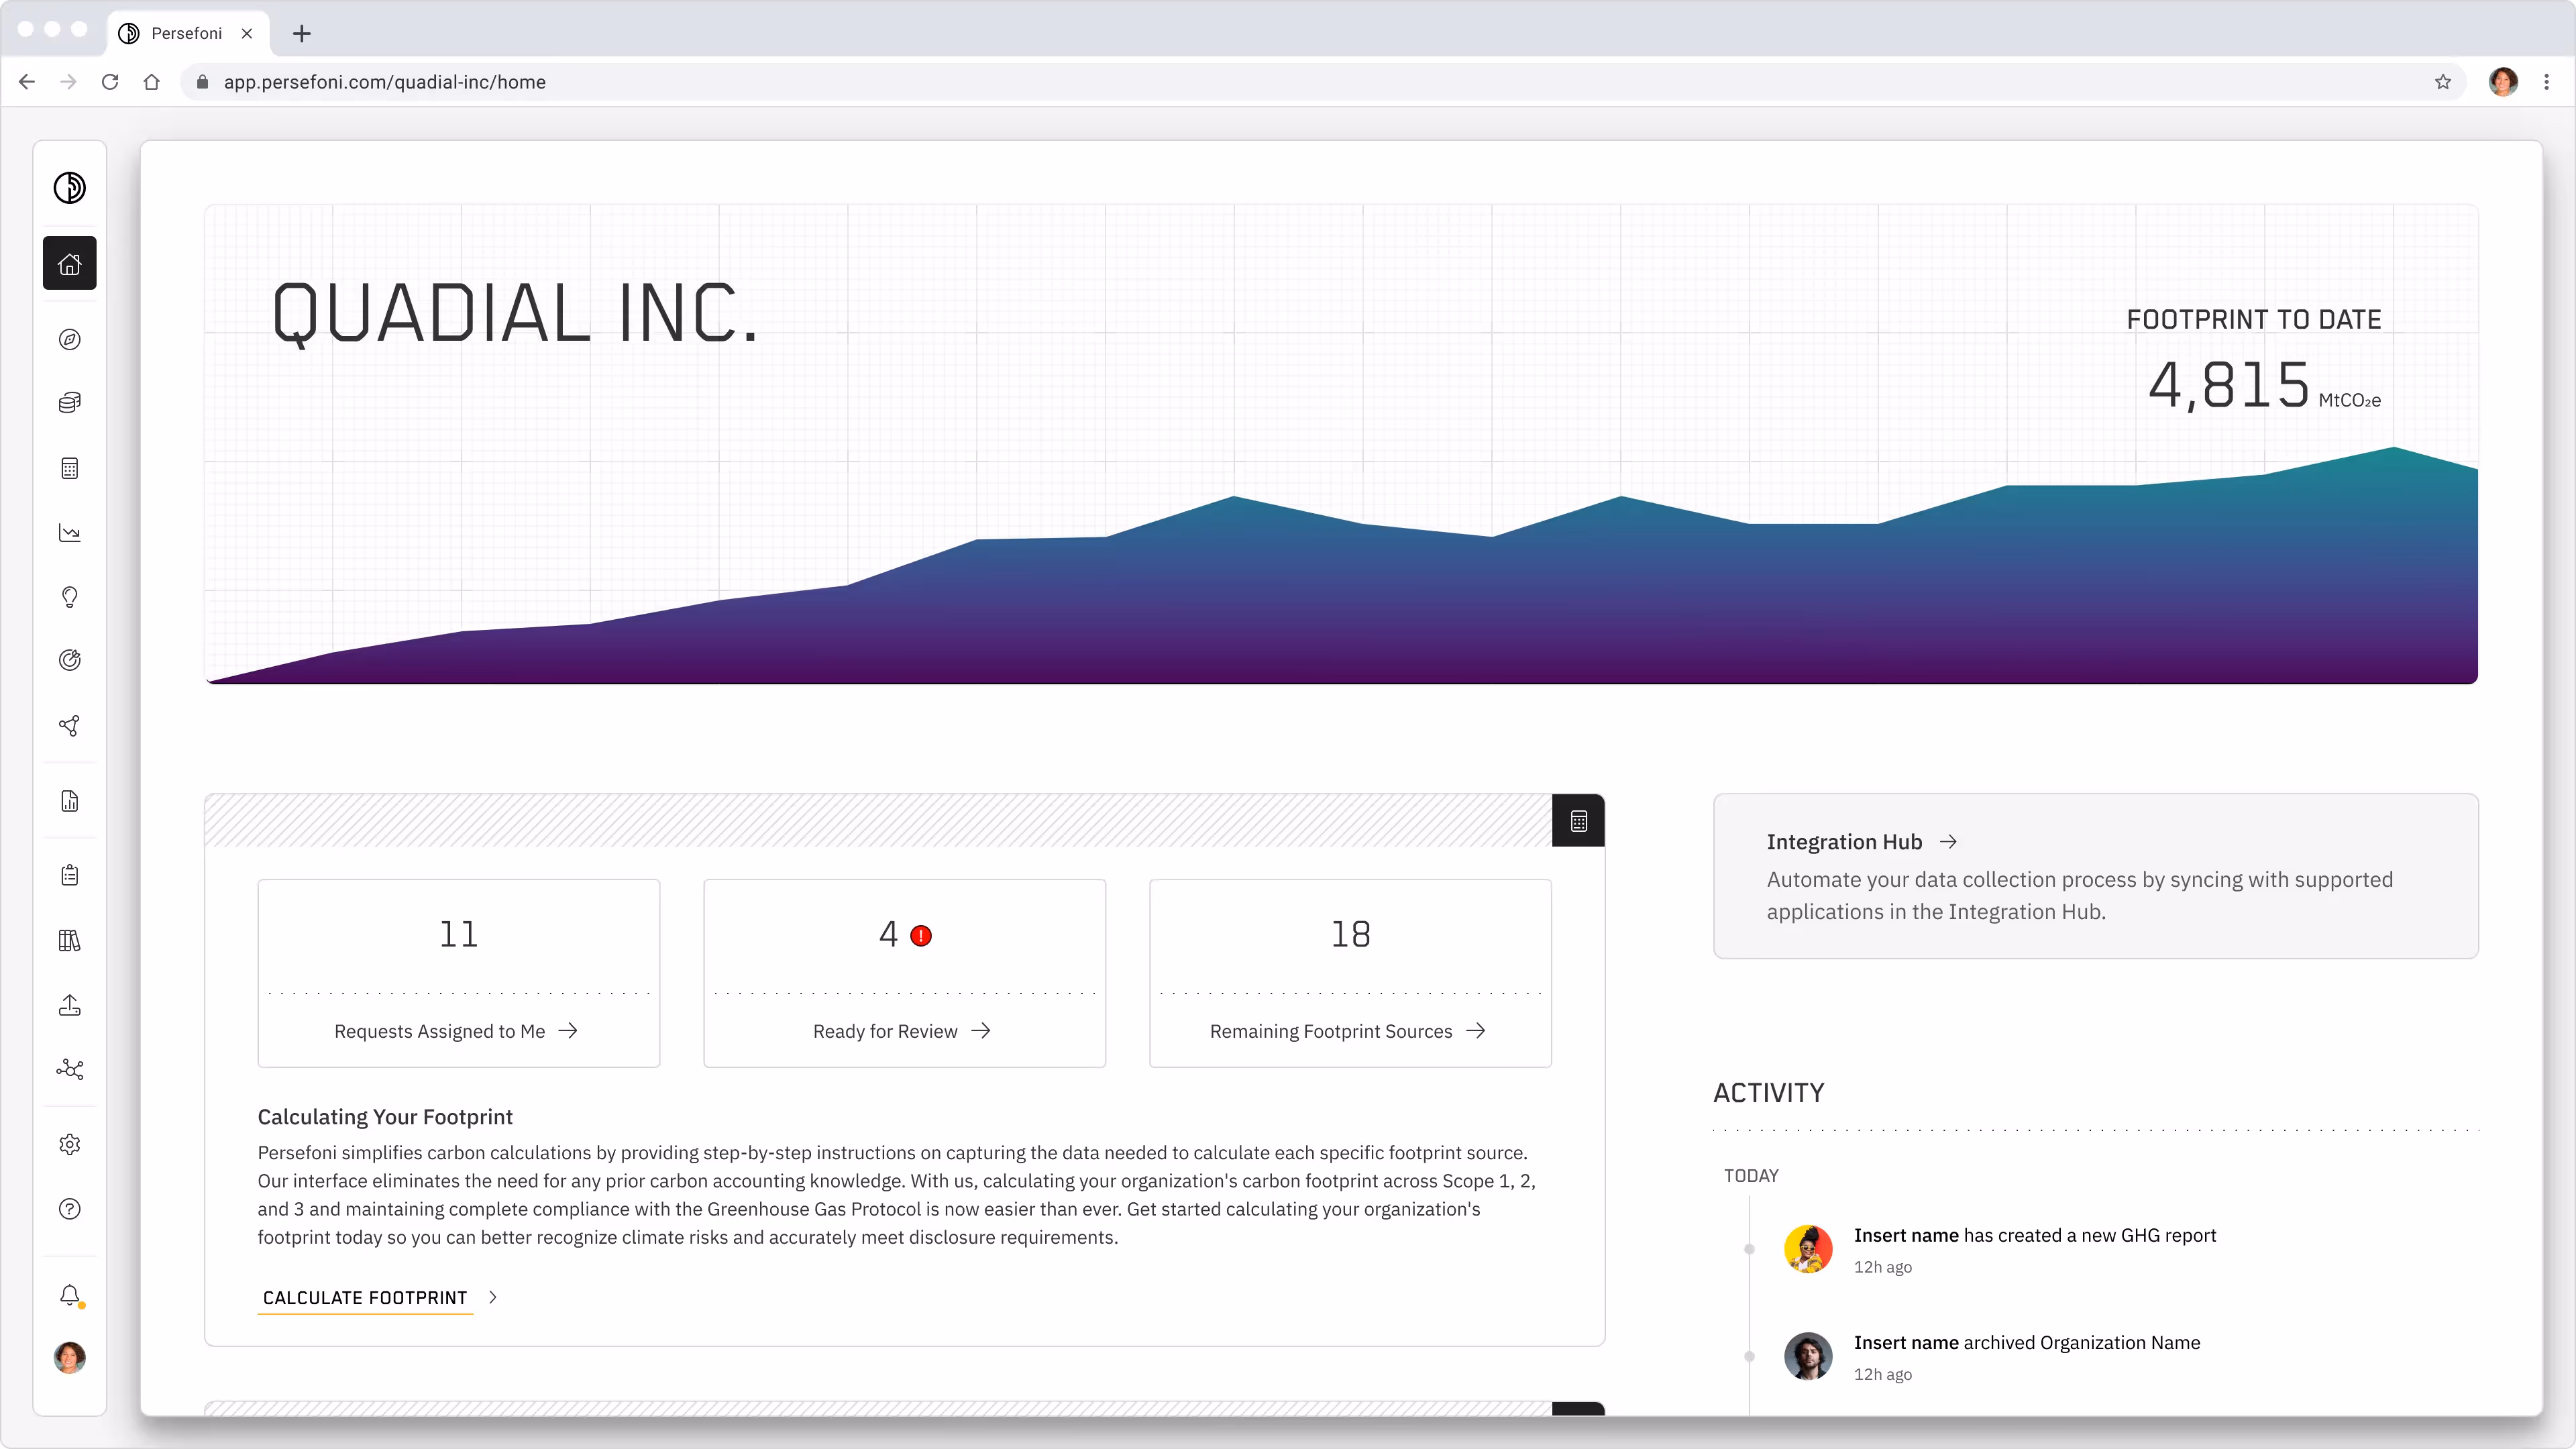Image resolution: width=2576 pixels, height=1449 pixels.
Task: Open the browser three-dot menu
Action: coord(2546,82)
